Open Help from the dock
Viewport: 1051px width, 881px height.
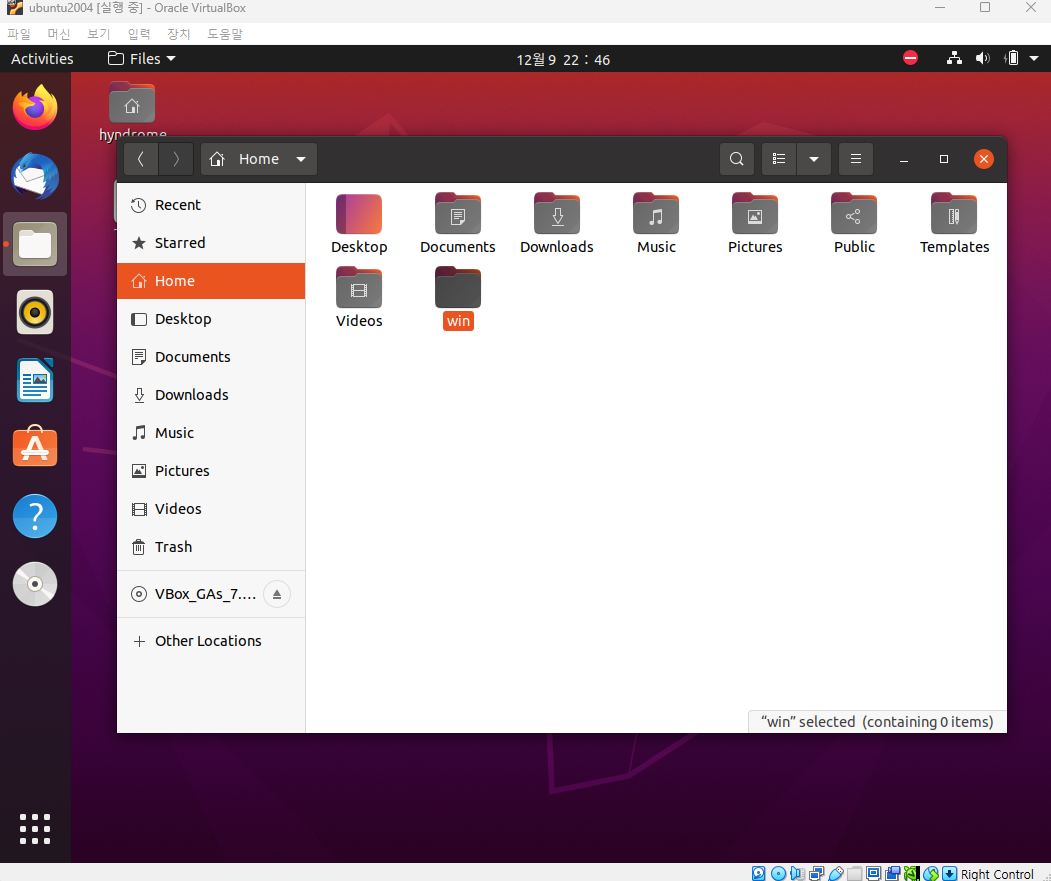(35, 516)
